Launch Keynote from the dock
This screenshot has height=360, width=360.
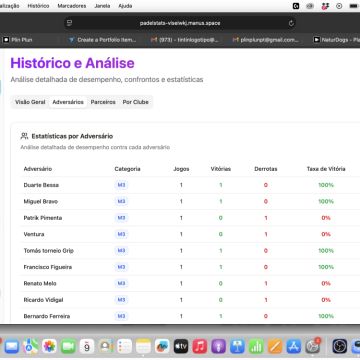tap(237, 347)
